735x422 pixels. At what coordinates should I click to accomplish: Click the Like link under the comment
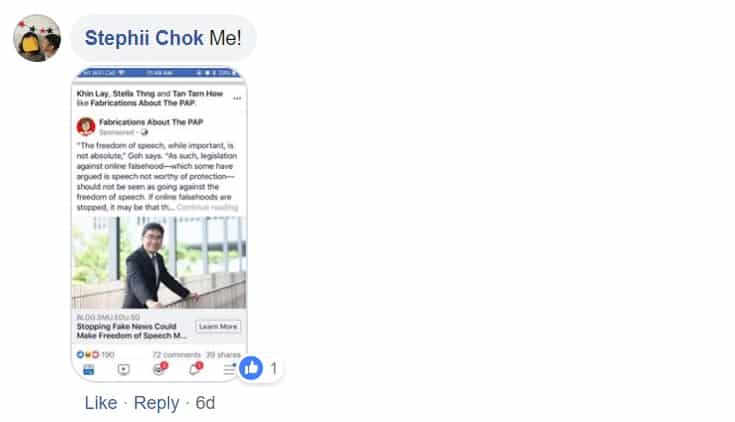tap(101, 403)
